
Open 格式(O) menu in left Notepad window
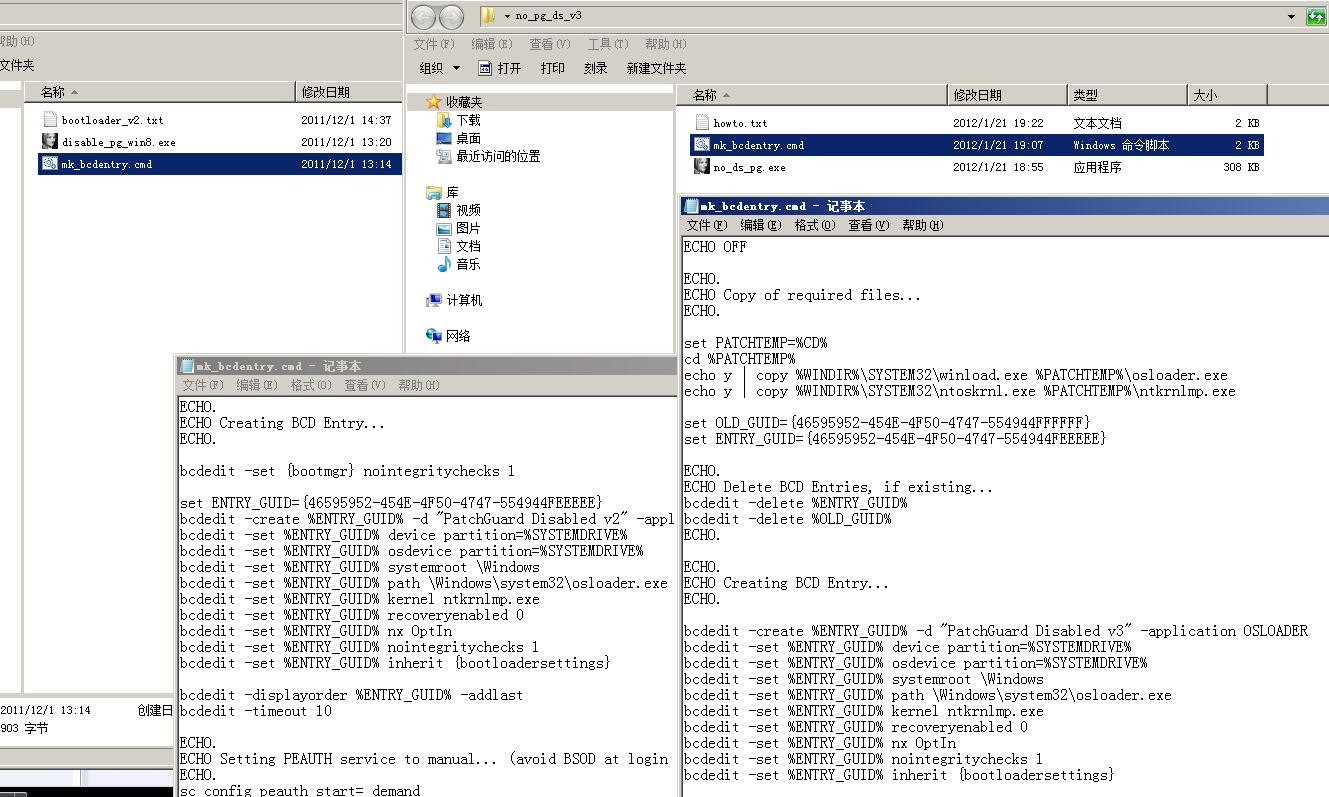pyautogui.click(x=310, y=385)
